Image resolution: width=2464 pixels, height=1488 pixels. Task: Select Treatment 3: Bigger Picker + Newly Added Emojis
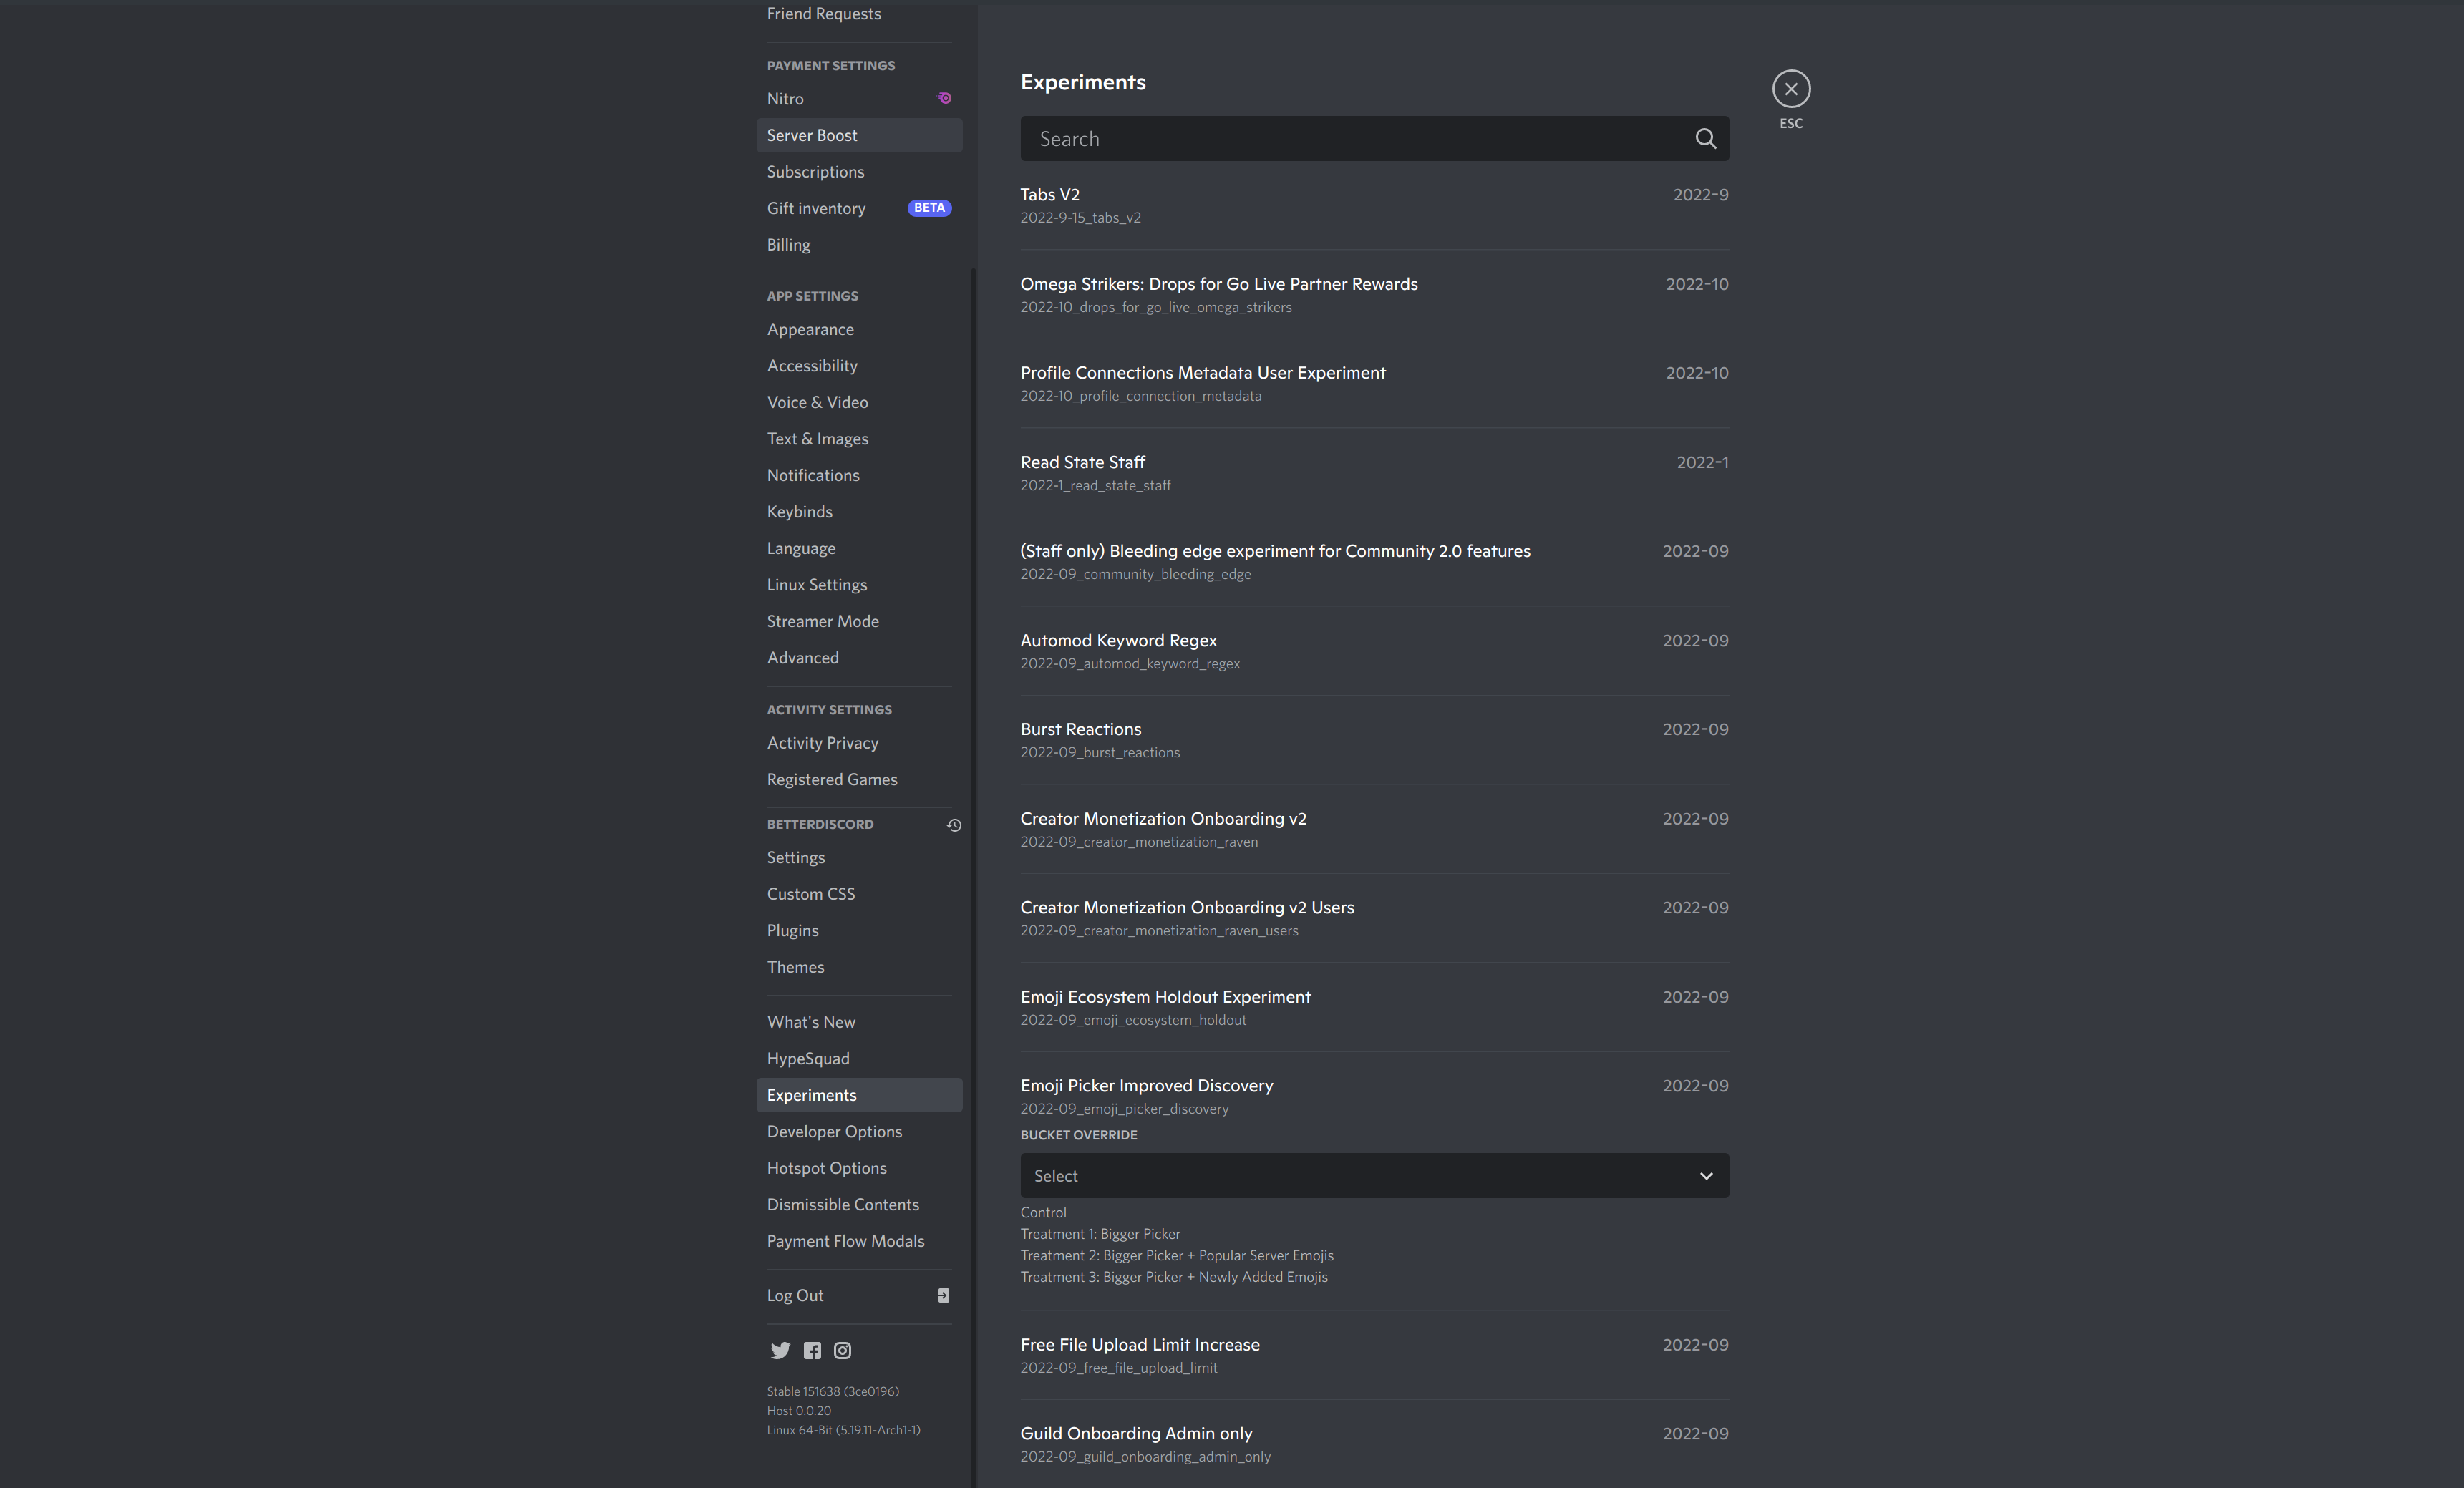click(x=1174, y=1276)
